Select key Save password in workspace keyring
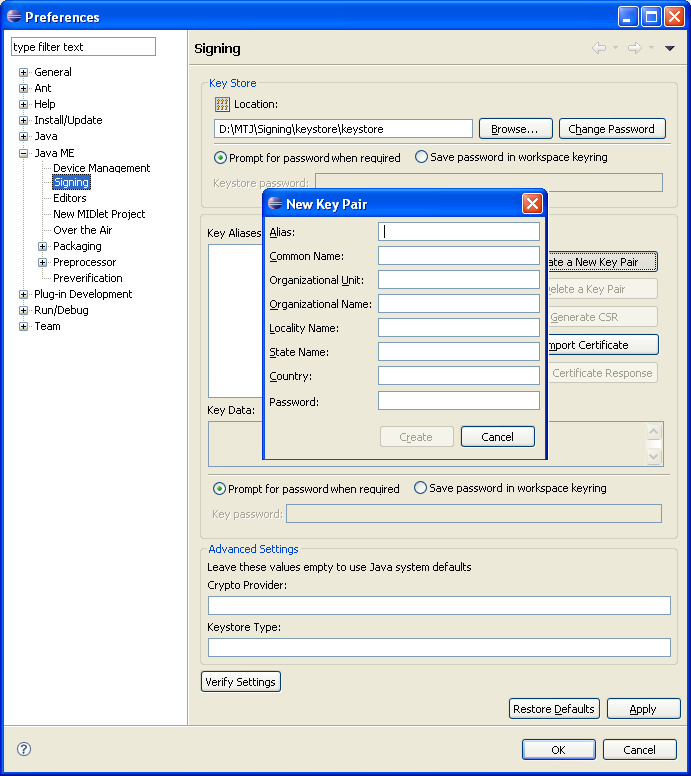The image size is (691, 776). (x=421, y=488)
